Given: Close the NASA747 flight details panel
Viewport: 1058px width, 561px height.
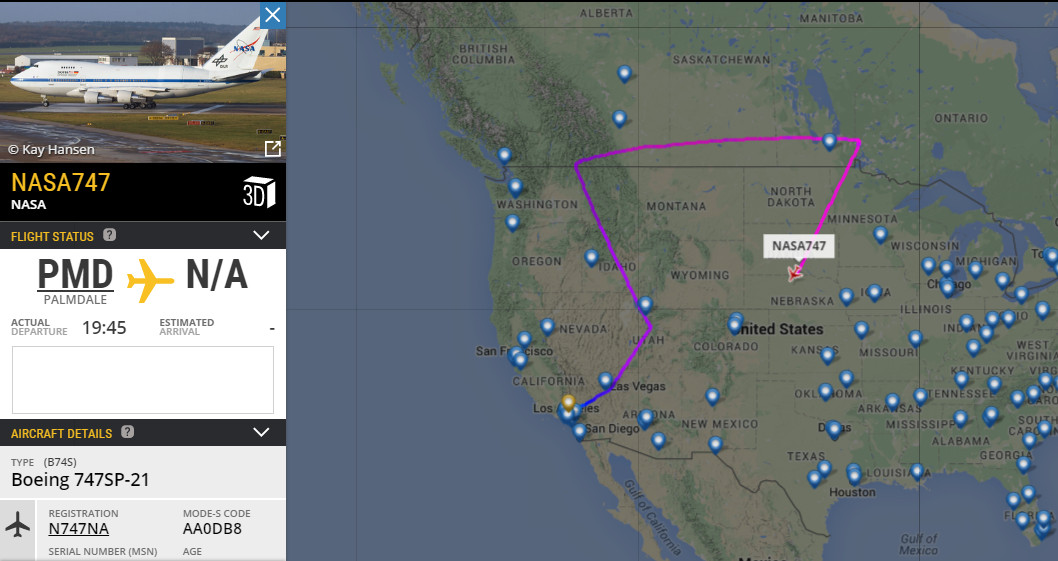Looking at the screenshot, I should click(273, 15).
